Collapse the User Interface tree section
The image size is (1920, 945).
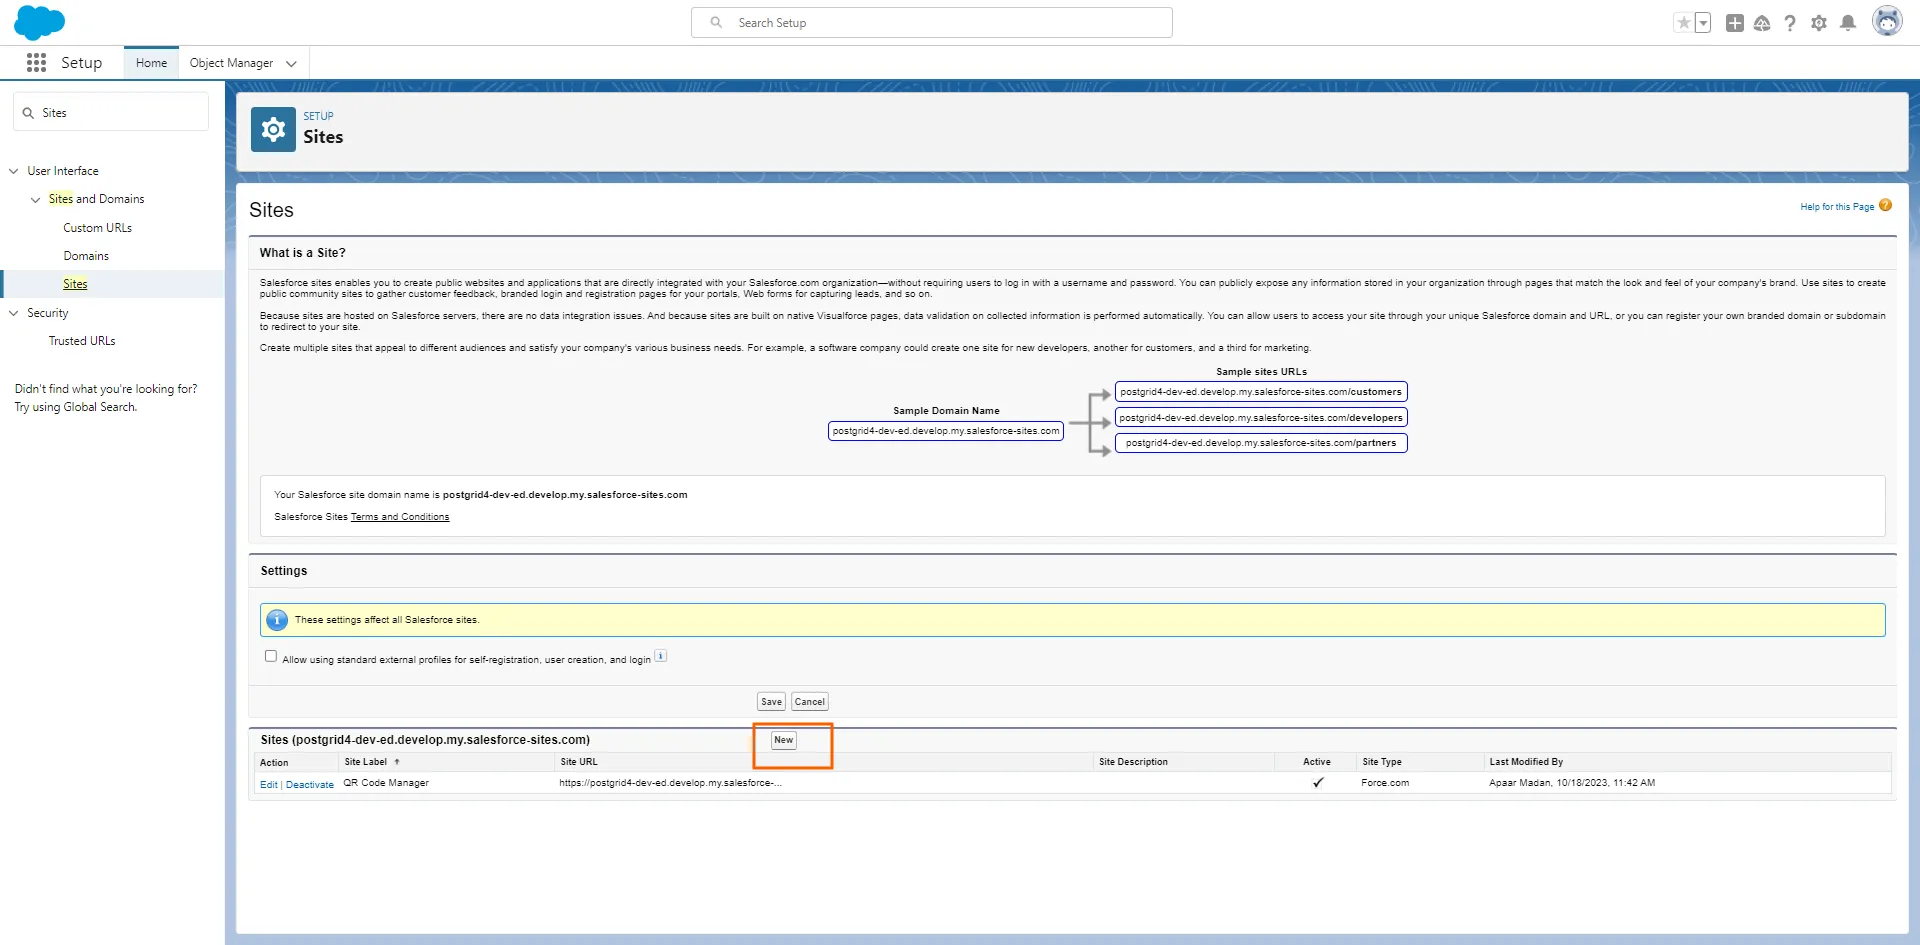(x=14, y=171)
